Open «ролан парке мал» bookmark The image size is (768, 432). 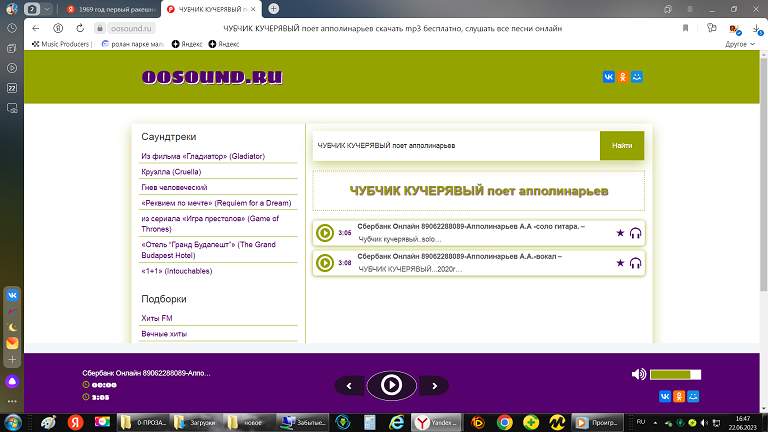pos(133,44)
